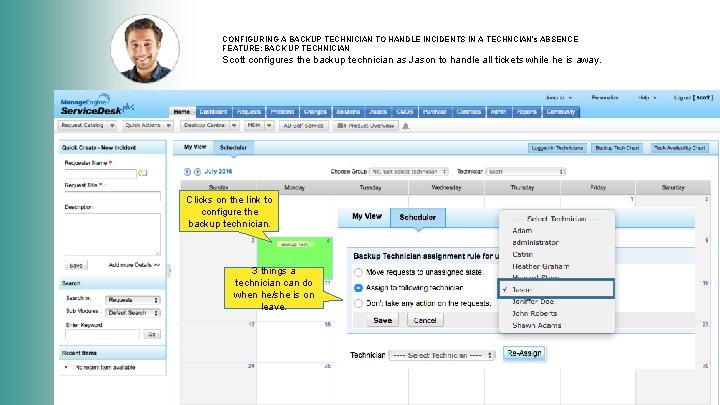Click the Re-Assign button

point(524,353)
